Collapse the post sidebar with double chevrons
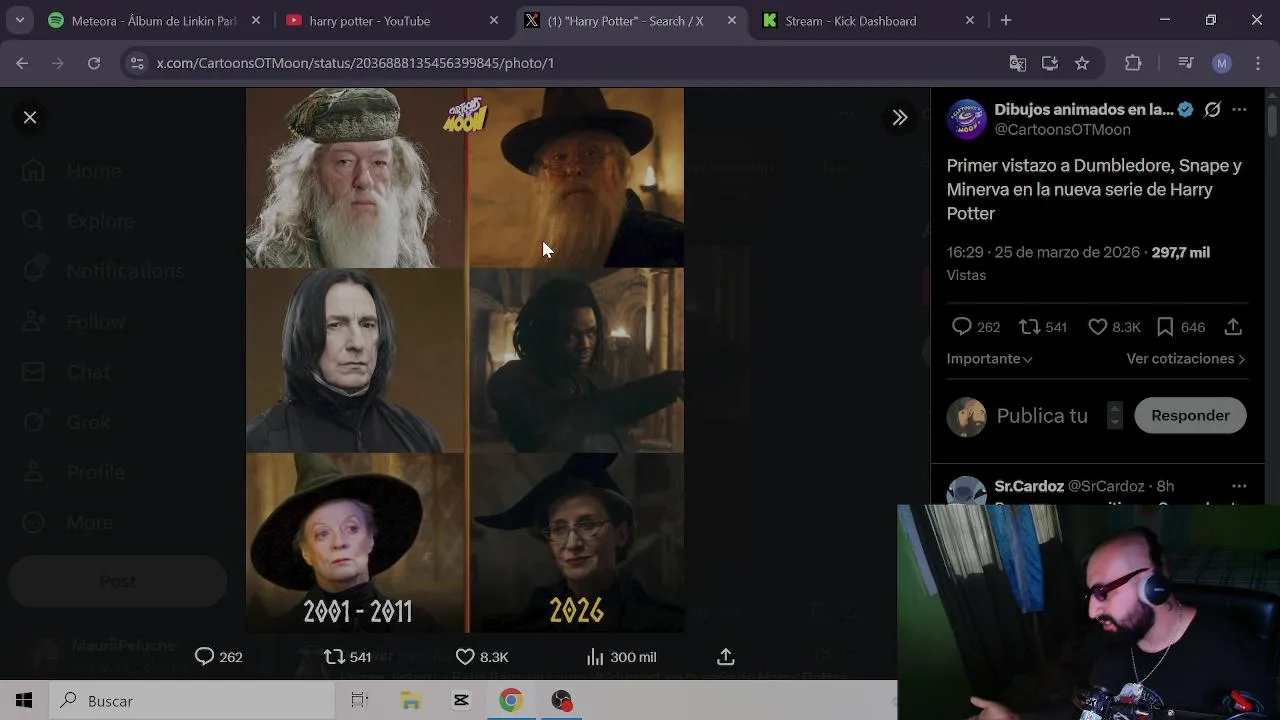This screenshot has width=1280, height=720. (x=900, y=117)
